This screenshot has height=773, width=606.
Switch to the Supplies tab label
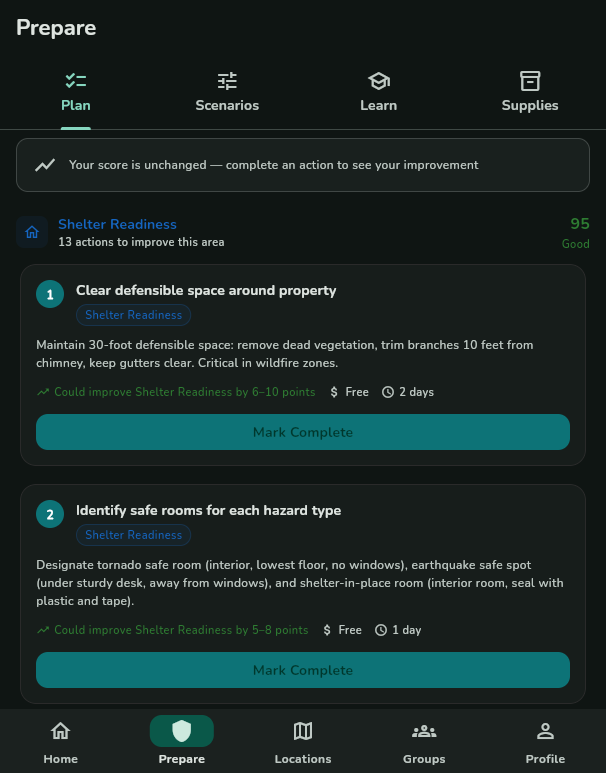(x=530, y=105)
